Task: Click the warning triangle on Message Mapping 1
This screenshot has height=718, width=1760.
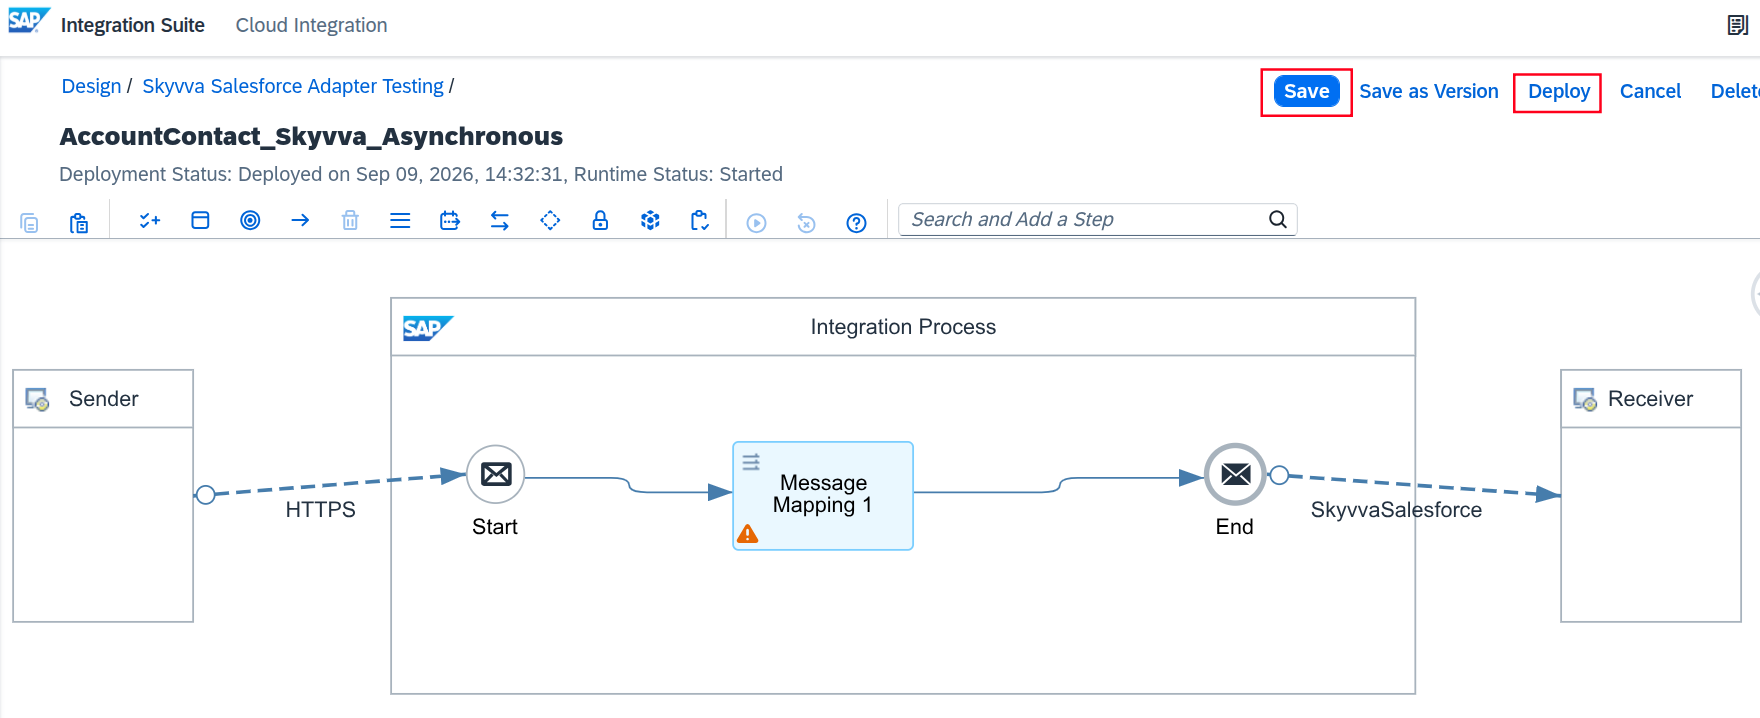Action: click(747, 534)
